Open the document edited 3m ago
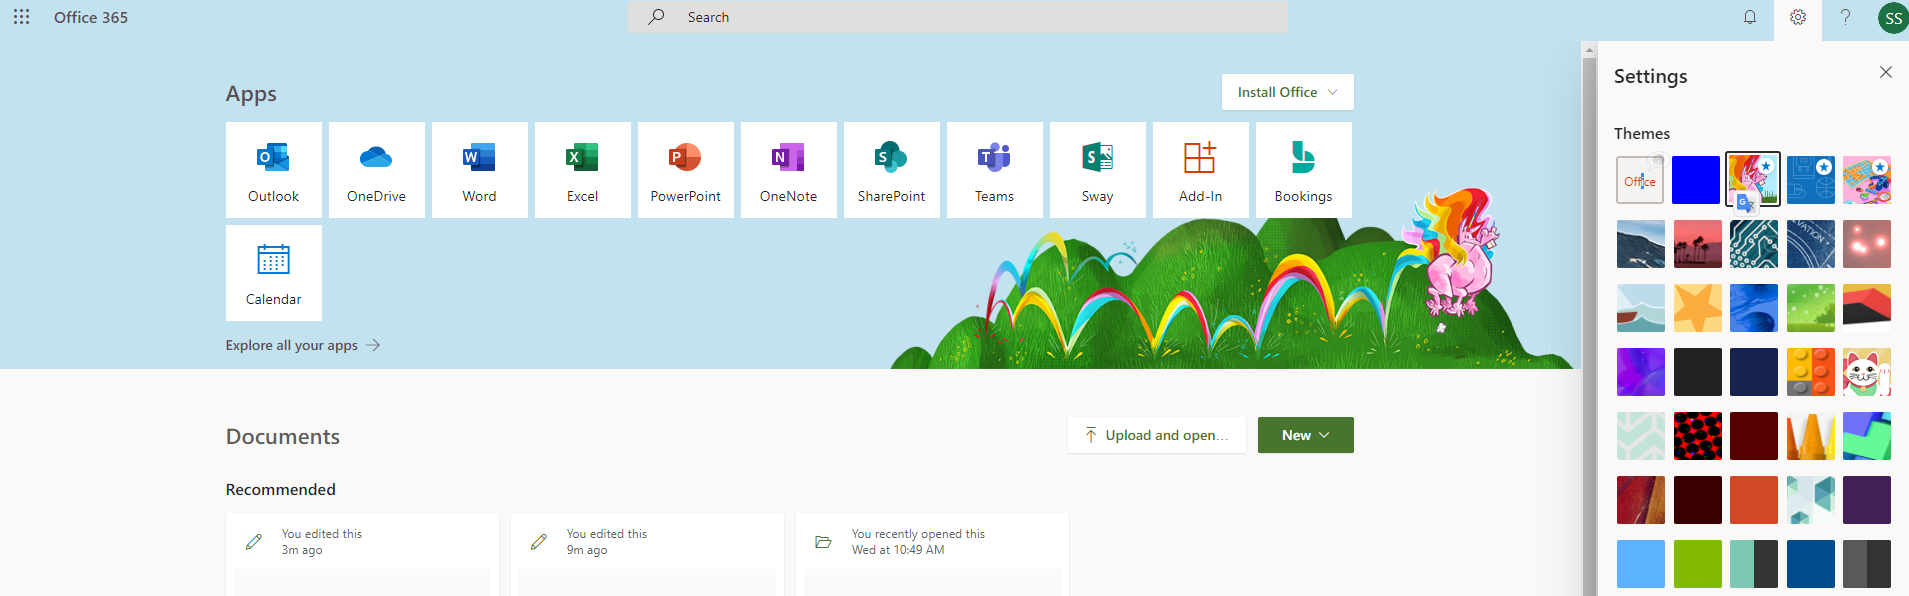 (x=362, y=555)
